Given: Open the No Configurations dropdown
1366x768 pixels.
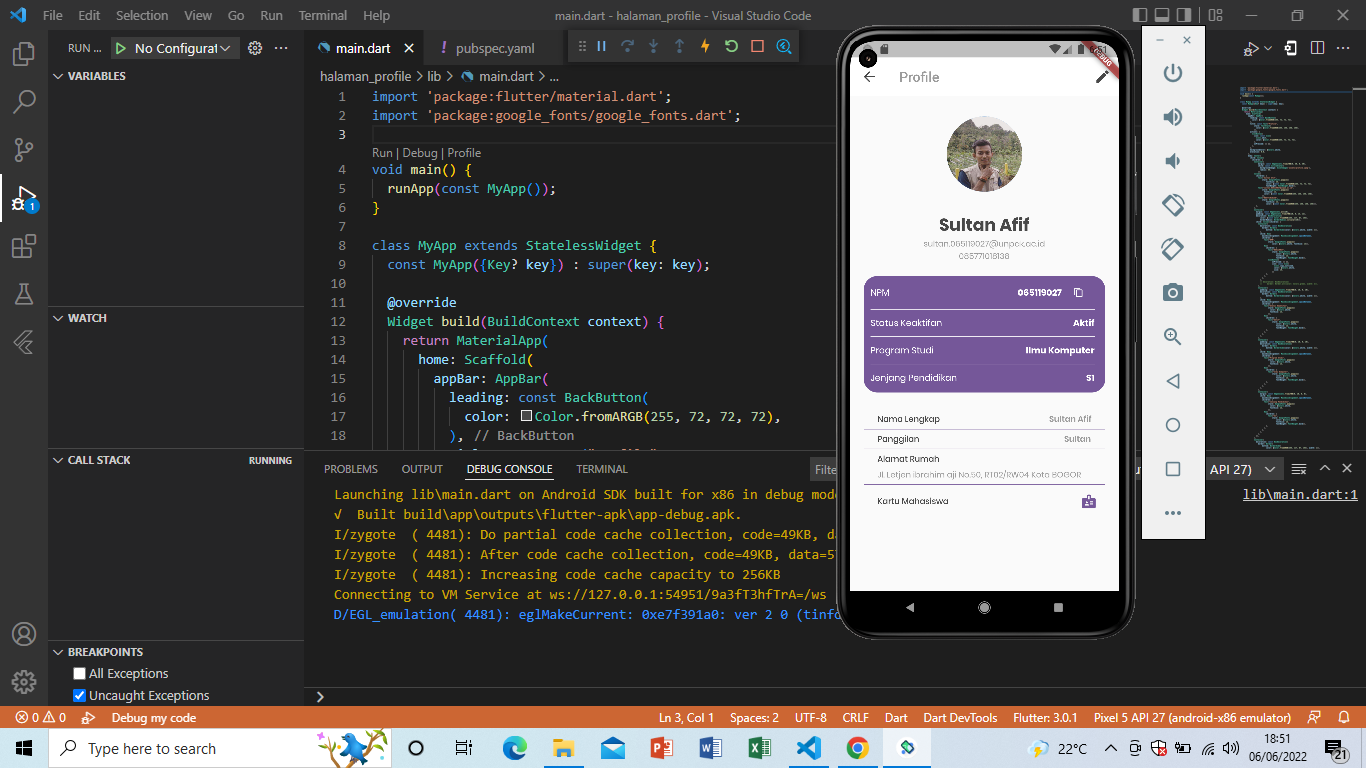Looking at the screenshot, I should click(x=176, y=47).
